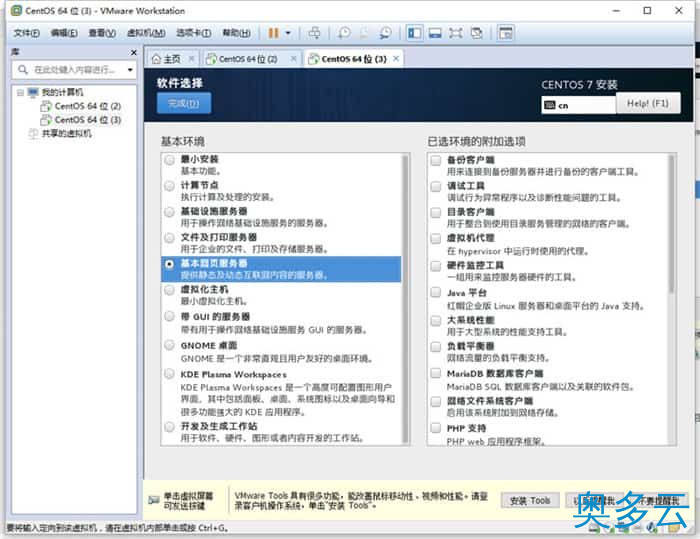
Task: Close the library panel with the X
Action: click(x=133, y=53)
